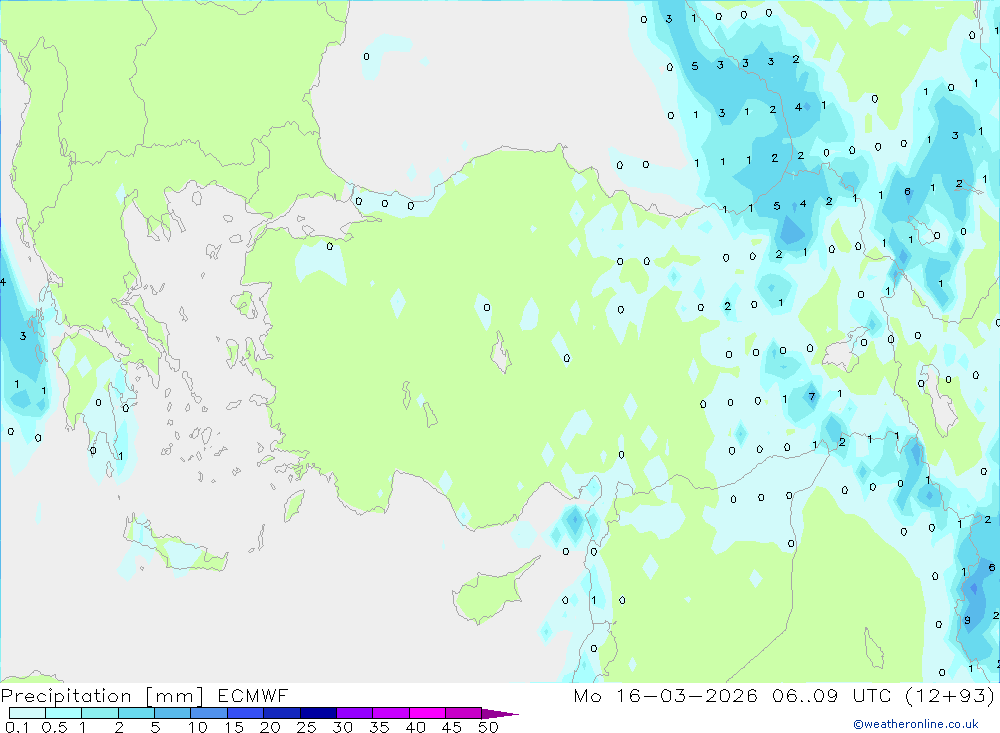Image resolution: width=1000 pixels, height=733 pixels.
Task: Pick the 1–2 mm legend color swatch
Action: click(x=100, y=713)
